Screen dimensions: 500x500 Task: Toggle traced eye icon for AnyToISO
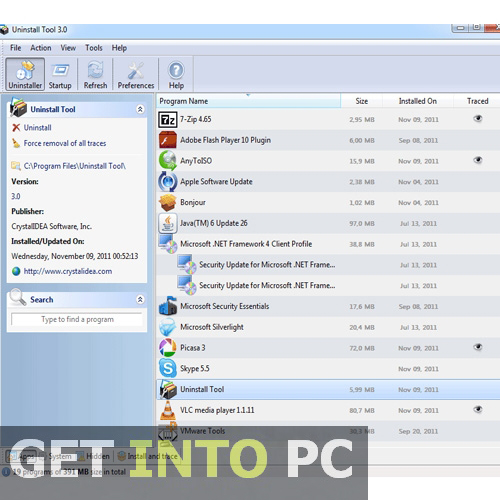point(478,160)
